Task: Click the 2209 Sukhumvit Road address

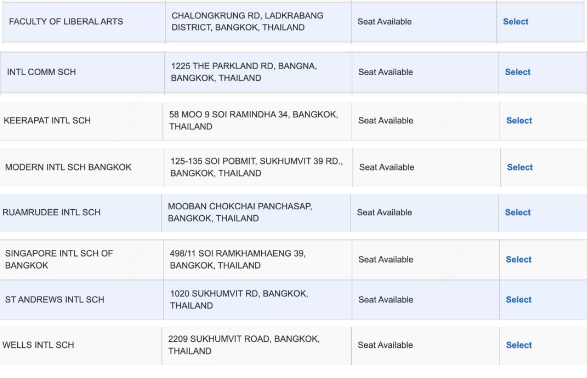Action: click(x=244, y=345)
